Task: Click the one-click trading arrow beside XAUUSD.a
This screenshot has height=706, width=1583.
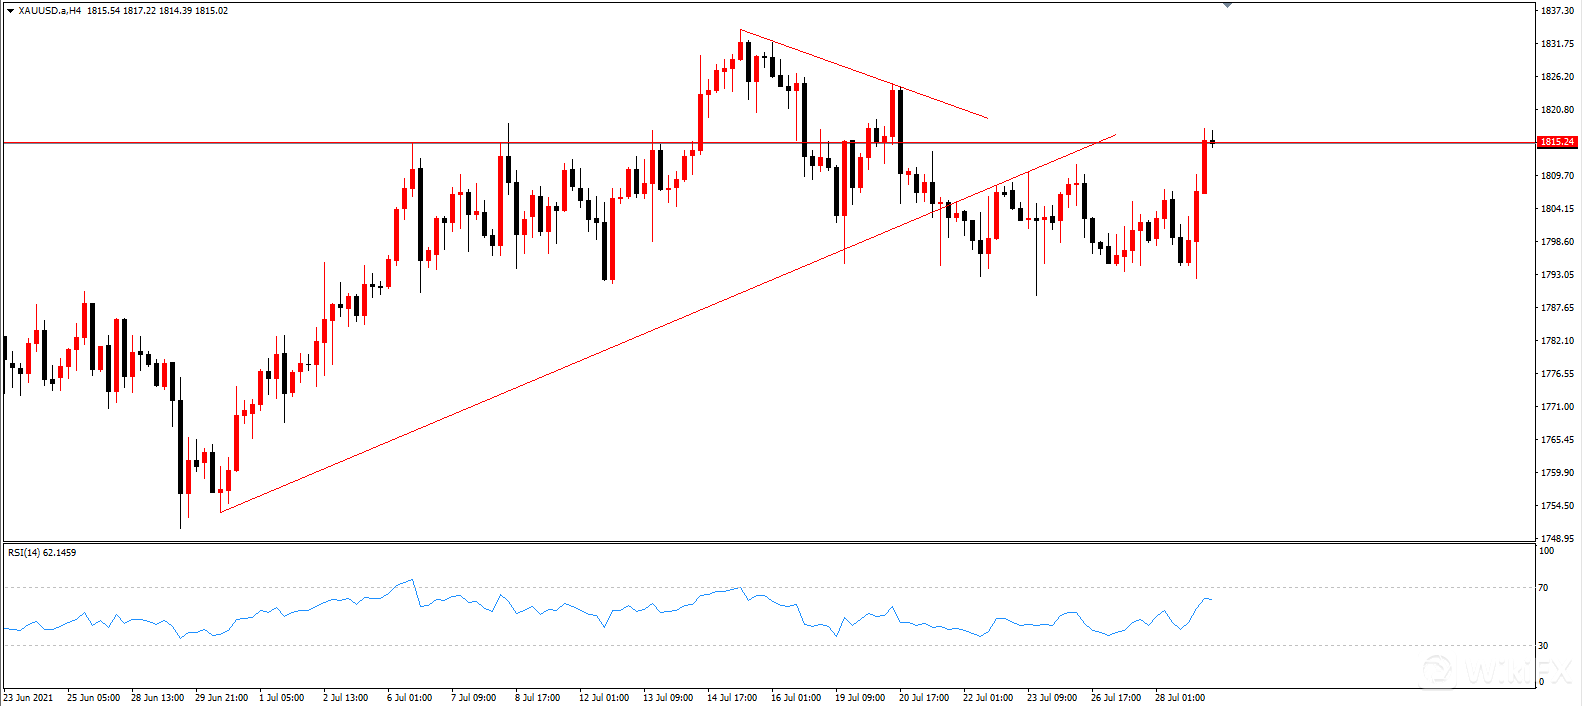Action: (x=10, y=11)
